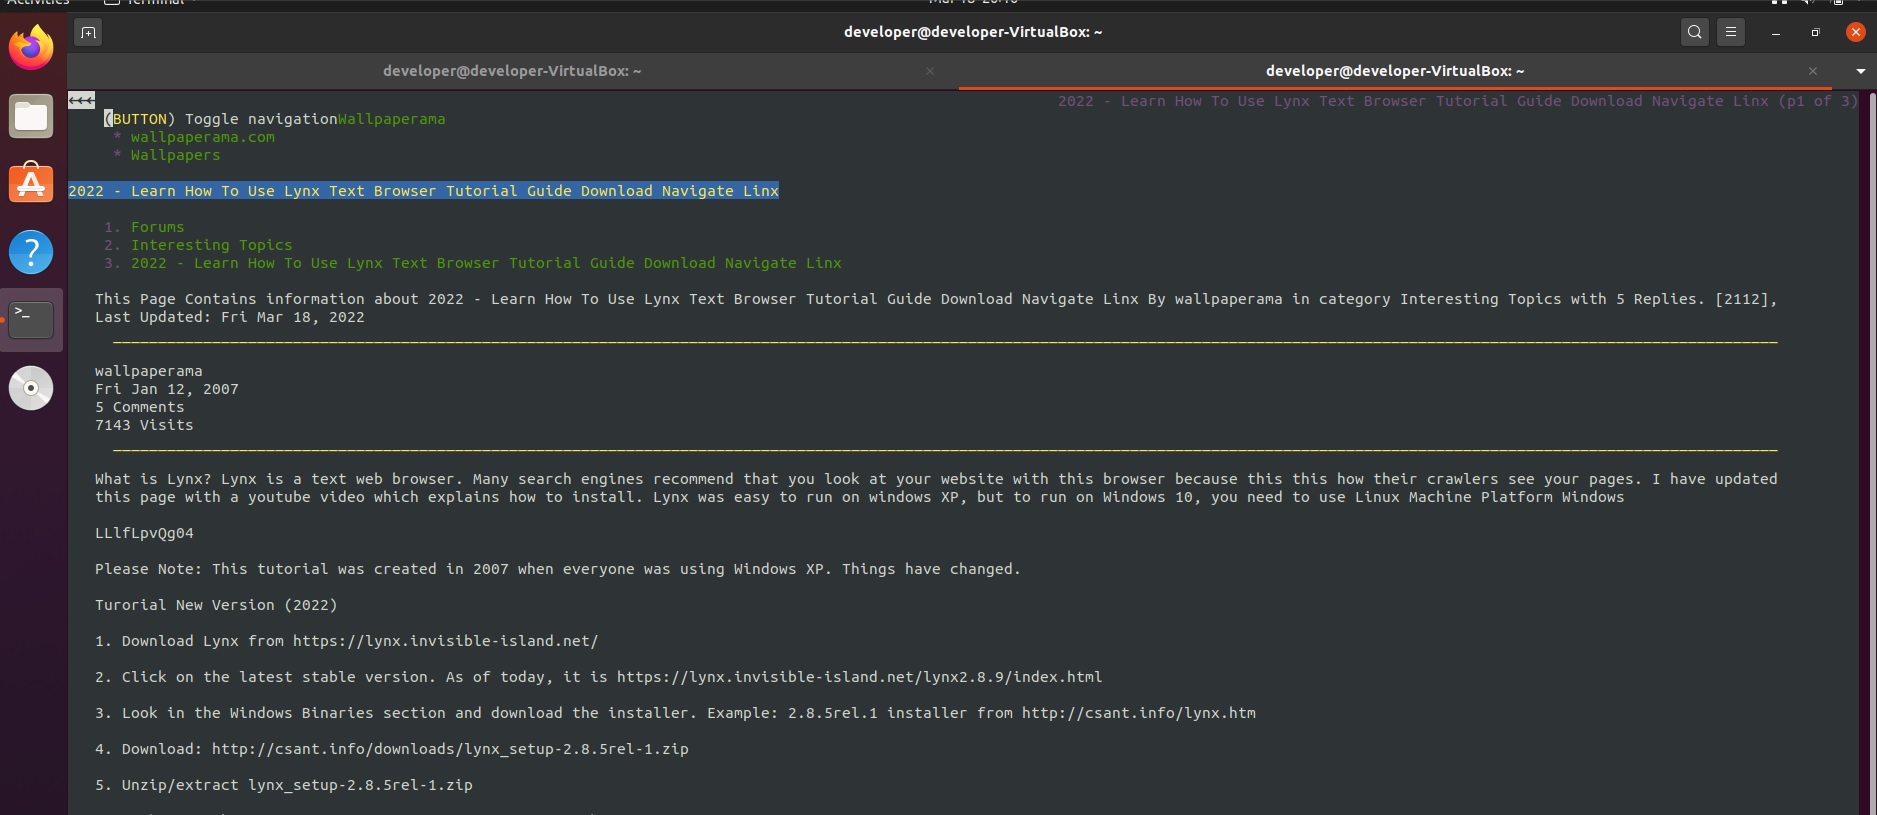Click the 'What is Lynx?' paragraph start
This screenshot has width=1877, height=815.
coord(153,479)
